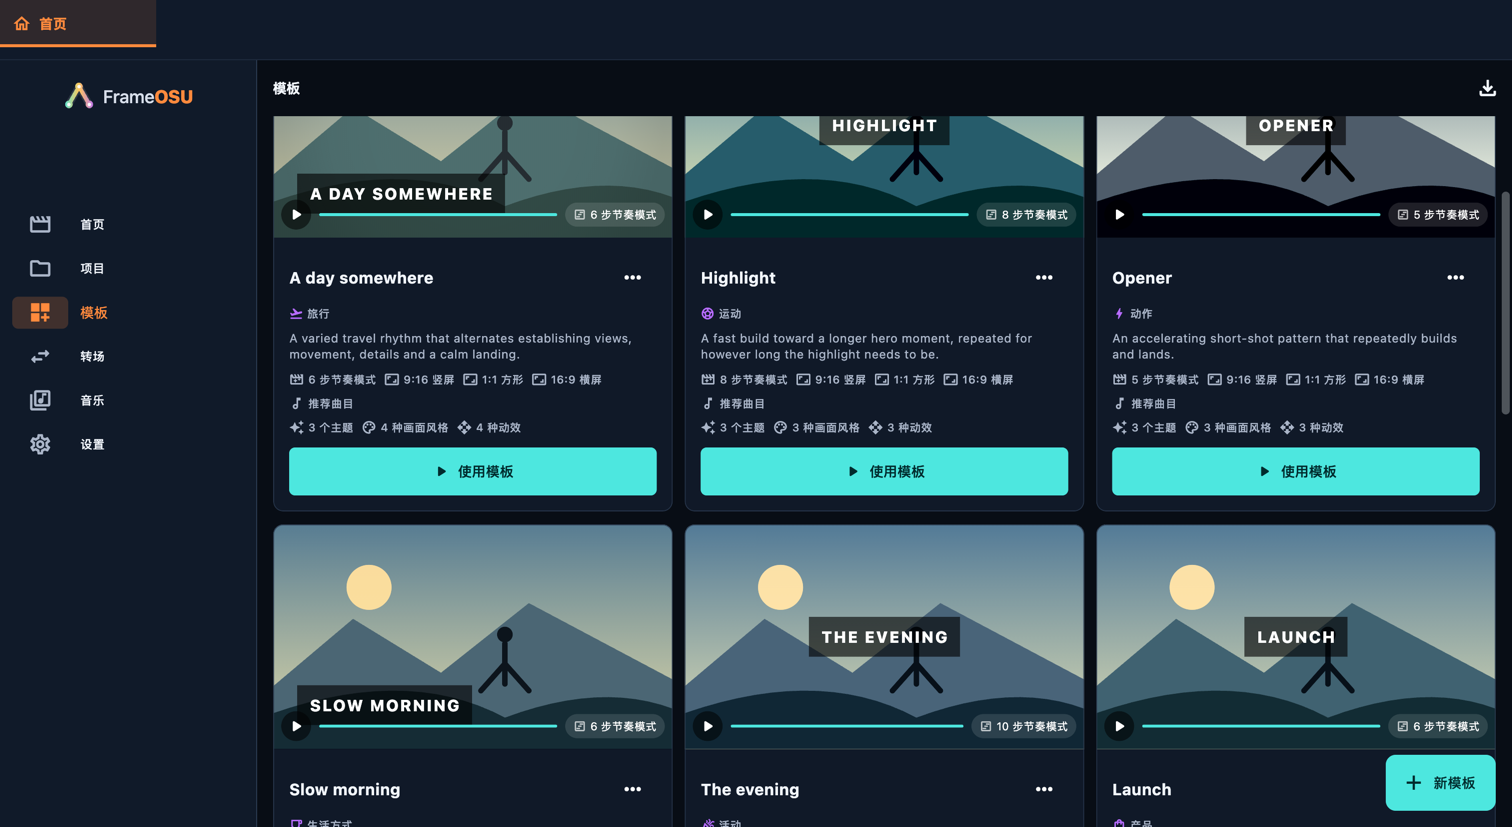Click the FrameOSU logo
1512x827 pixels.
(128, 96)
